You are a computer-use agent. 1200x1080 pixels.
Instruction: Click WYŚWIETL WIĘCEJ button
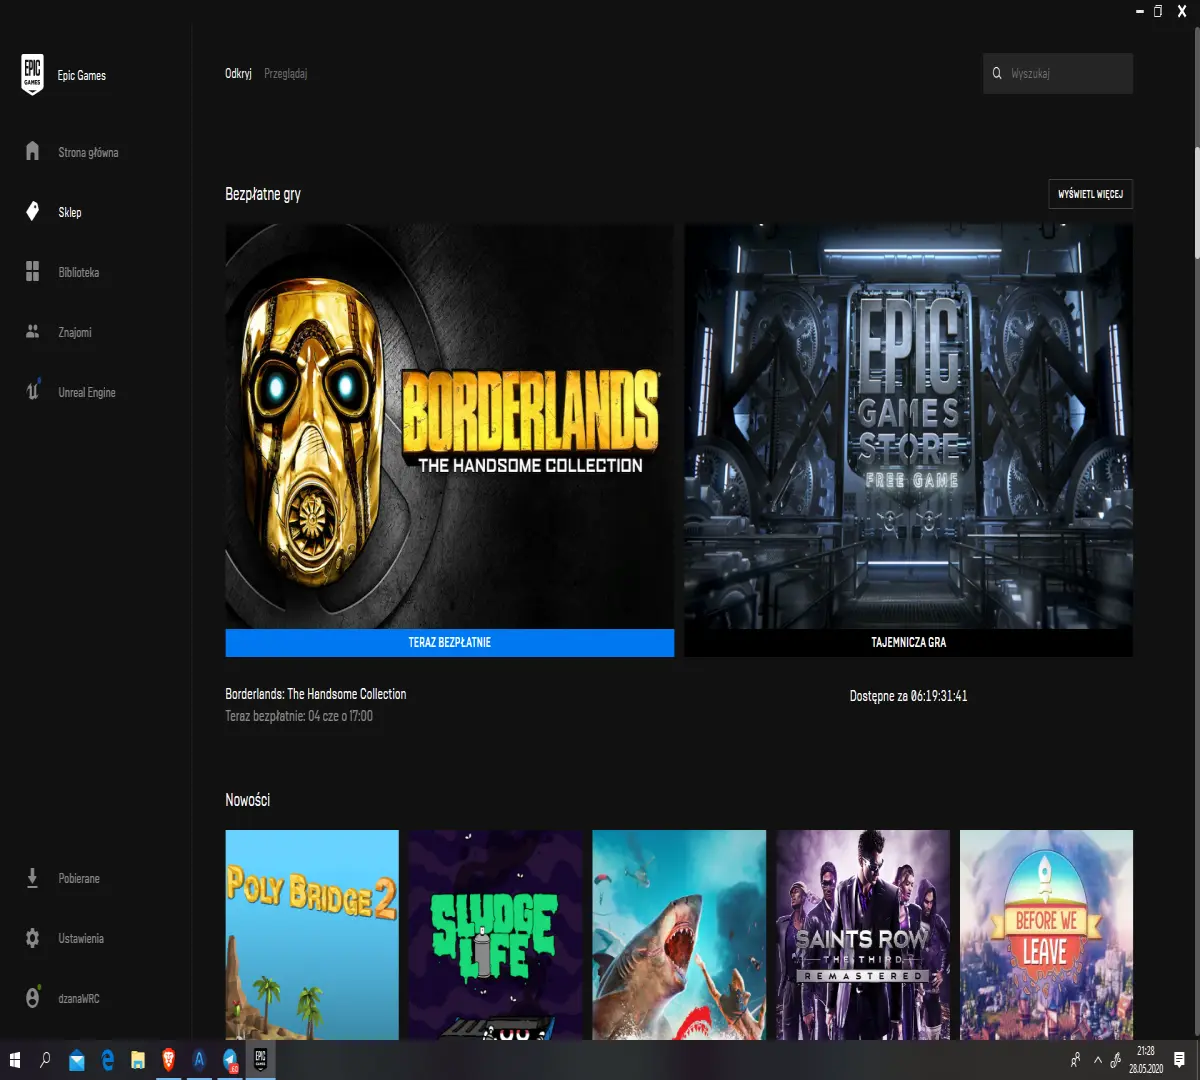pyautogui.click(x=1090, y=194)
